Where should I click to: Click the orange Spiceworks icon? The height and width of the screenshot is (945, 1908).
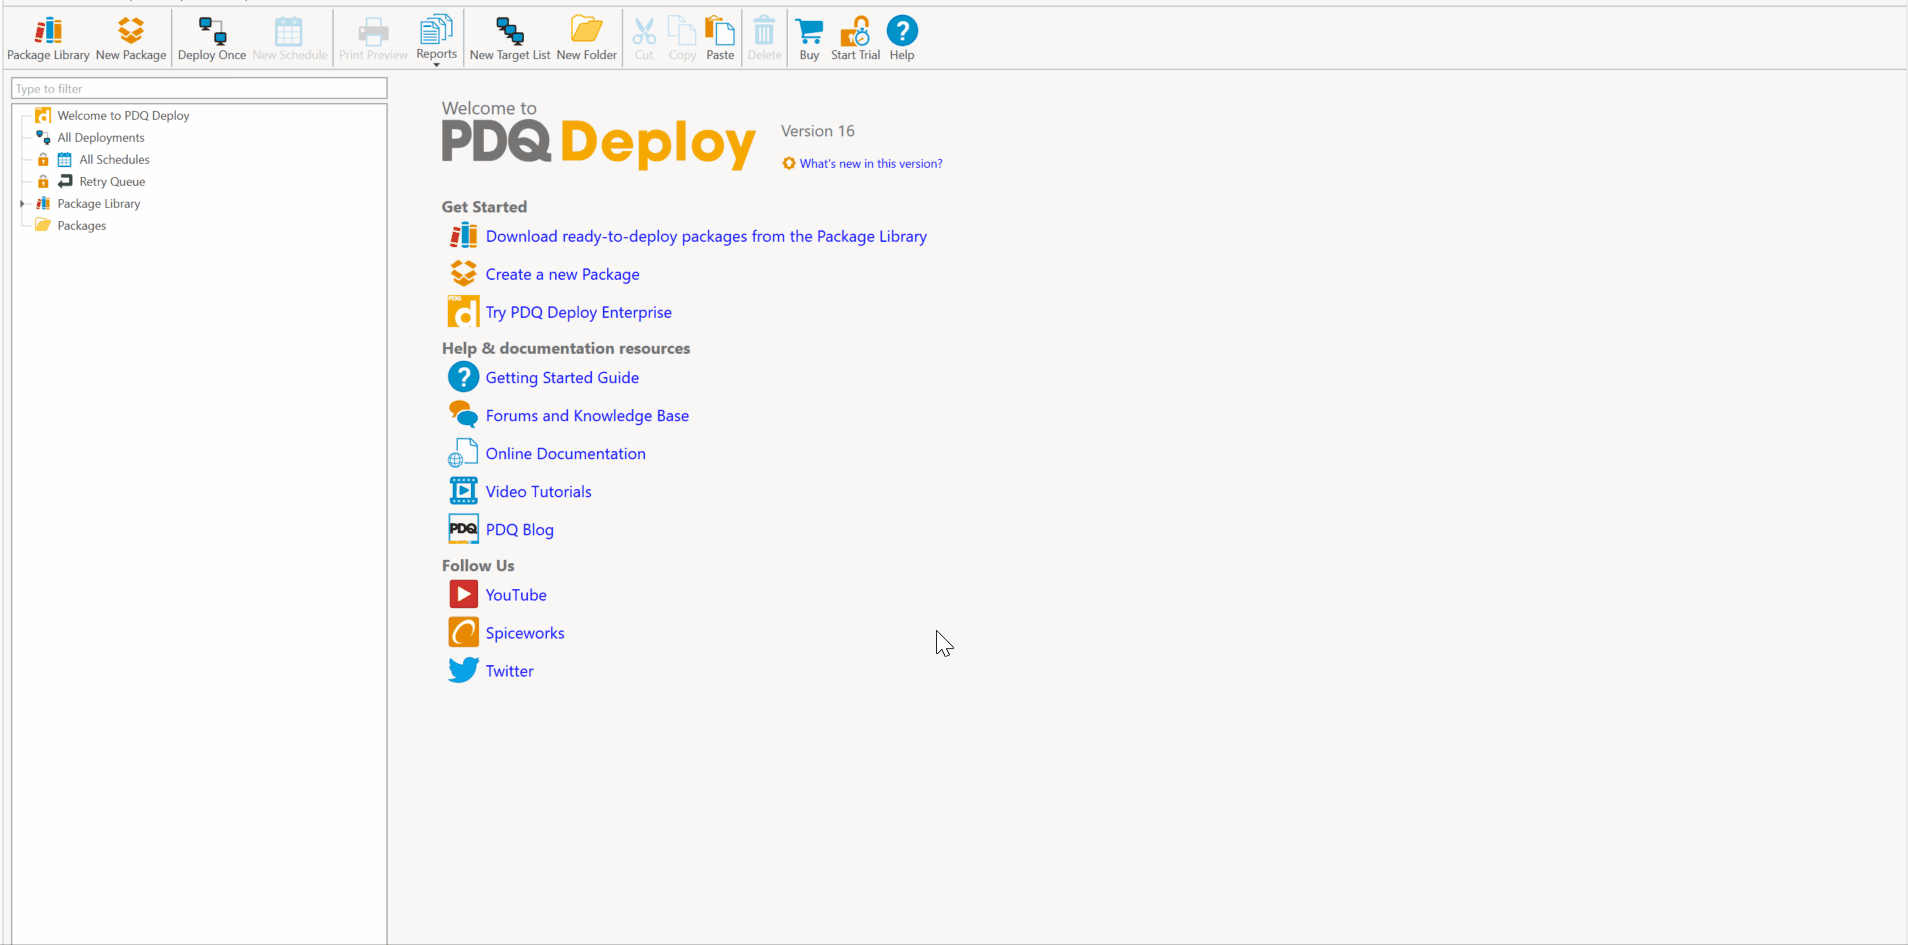click(x=463, y=632)
